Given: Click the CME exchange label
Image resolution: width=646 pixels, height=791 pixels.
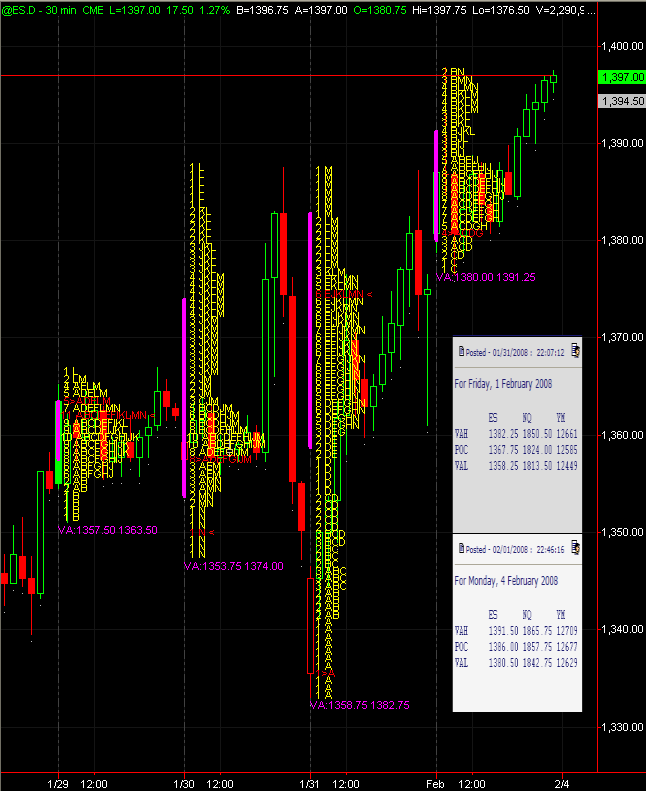Looking at the screenshot, I should 93,10.
